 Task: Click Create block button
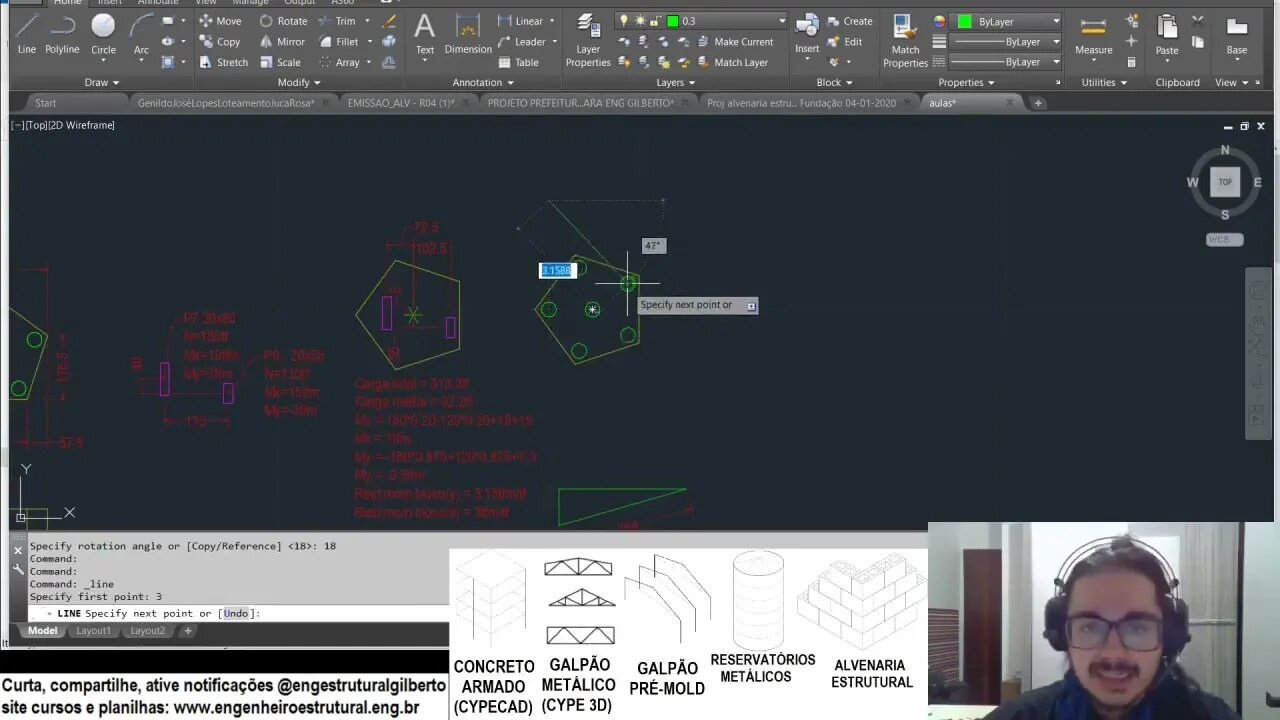[849, 21]
